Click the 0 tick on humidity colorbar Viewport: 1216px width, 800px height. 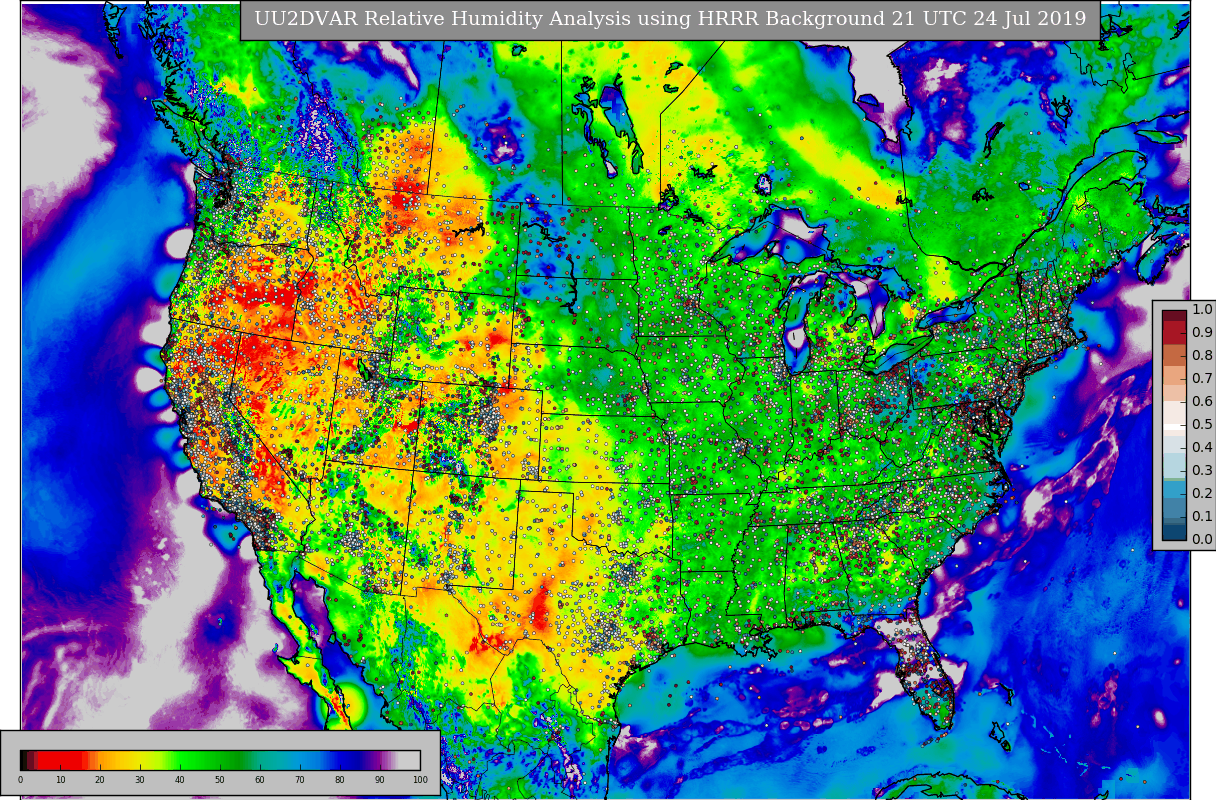pos(20,780)
